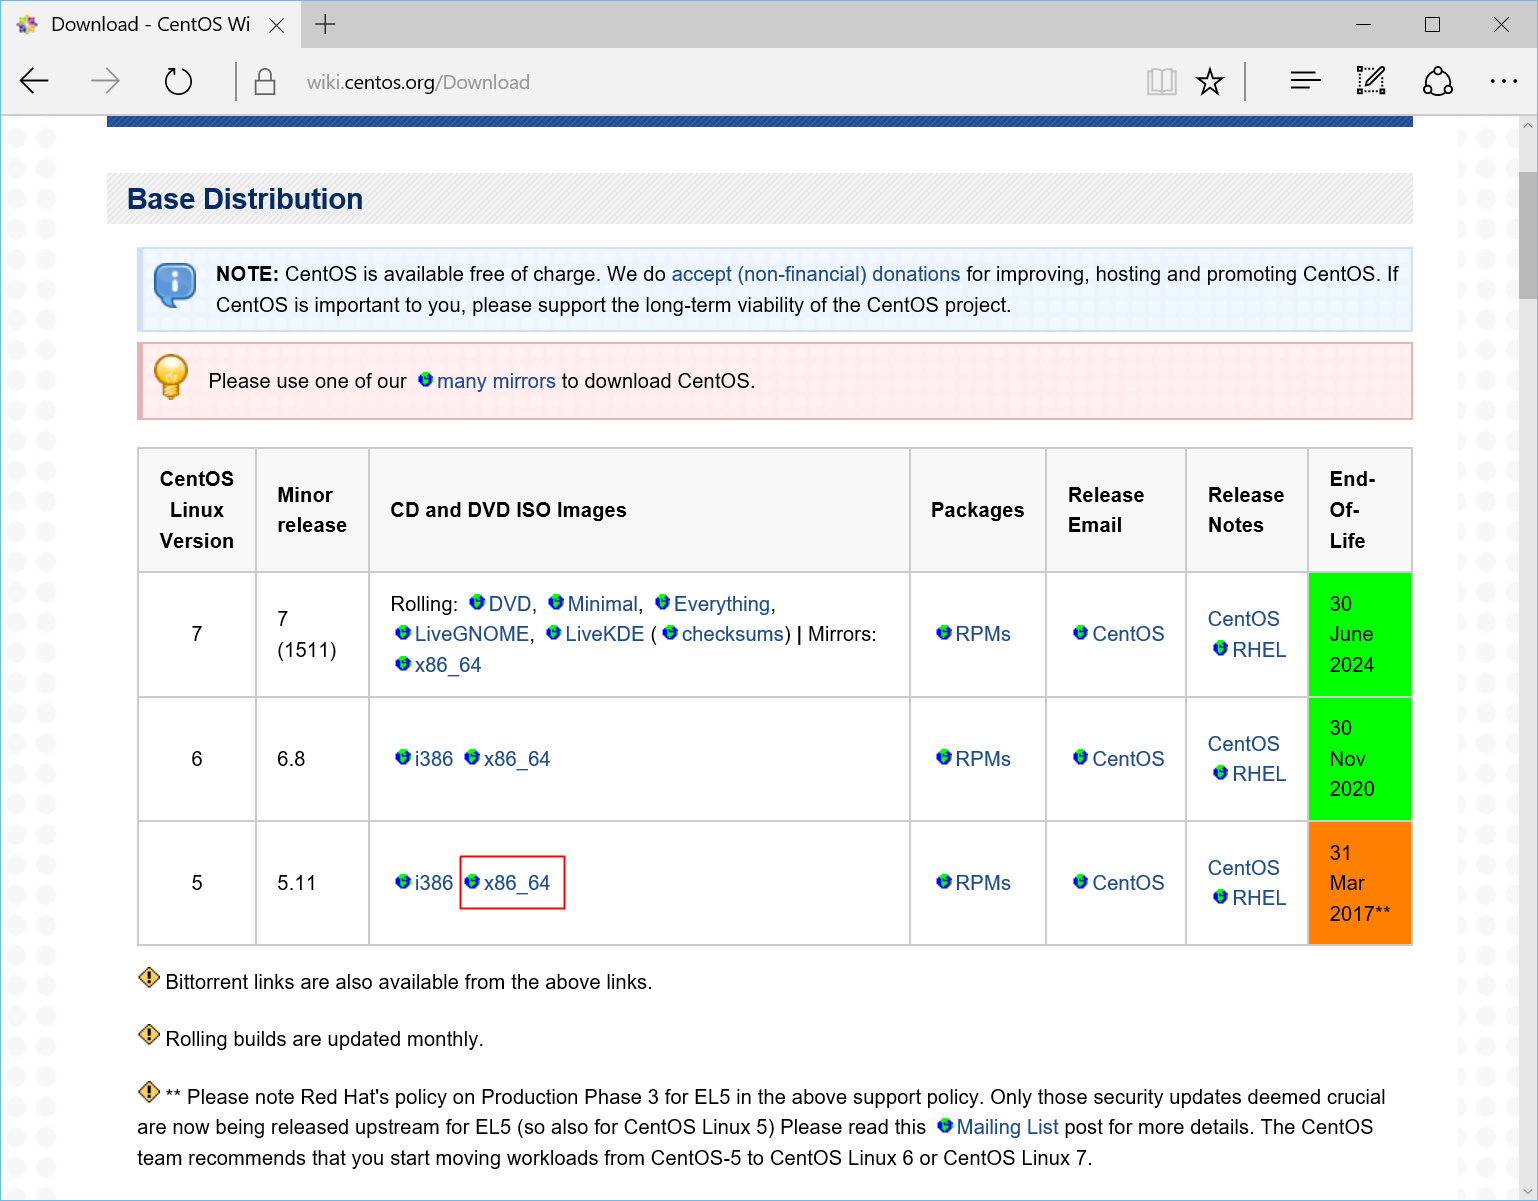The width and height of the screenshot is (1538, 1201).
Task: Click the 30 Nov 2020 end-of-life cell
Action: (x=1360, y=759)
